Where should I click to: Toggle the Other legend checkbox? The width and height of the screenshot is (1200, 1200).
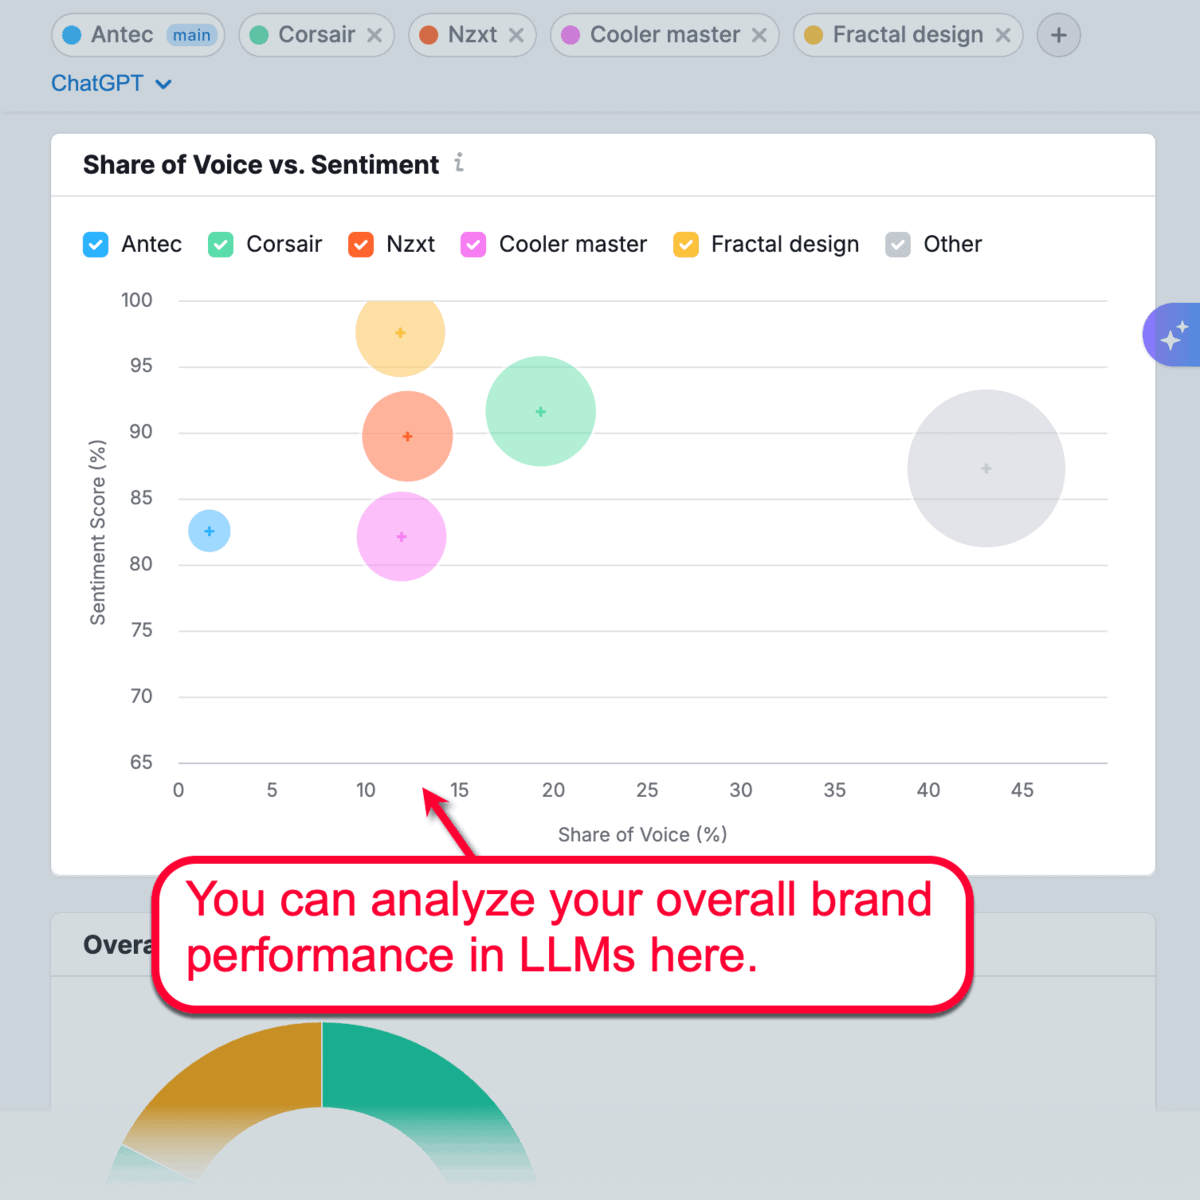click(x=898, y=245)
